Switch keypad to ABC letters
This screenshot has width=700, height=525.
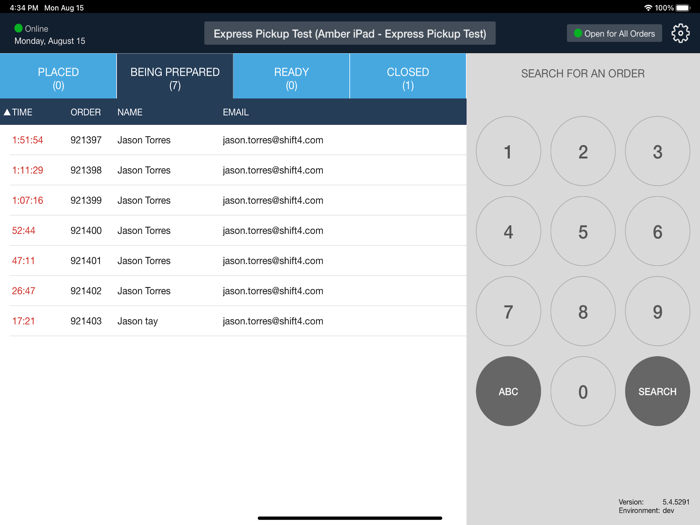(x=508, y=391)
